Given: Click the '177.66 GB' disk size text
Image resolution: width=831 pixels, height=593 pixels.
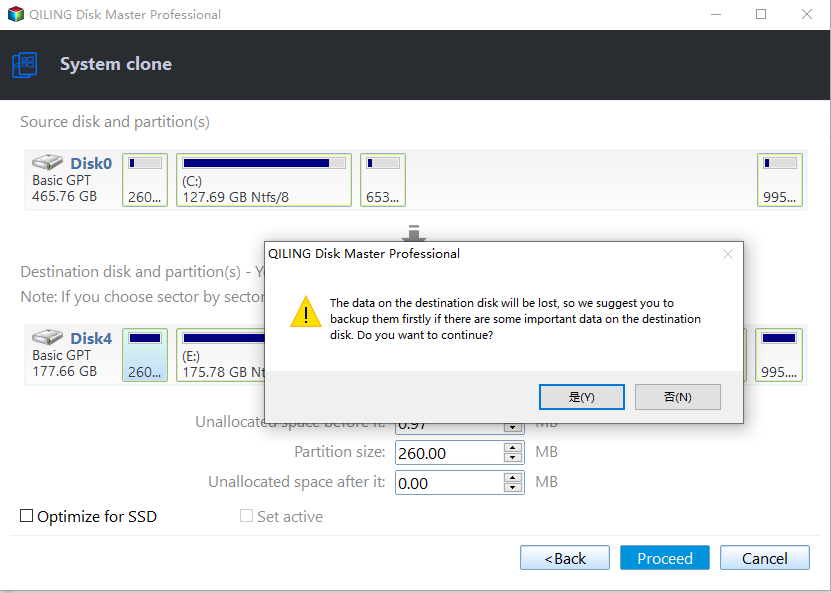Looking at the screenshot, I should pyautogui.click(x=65, y=371).
